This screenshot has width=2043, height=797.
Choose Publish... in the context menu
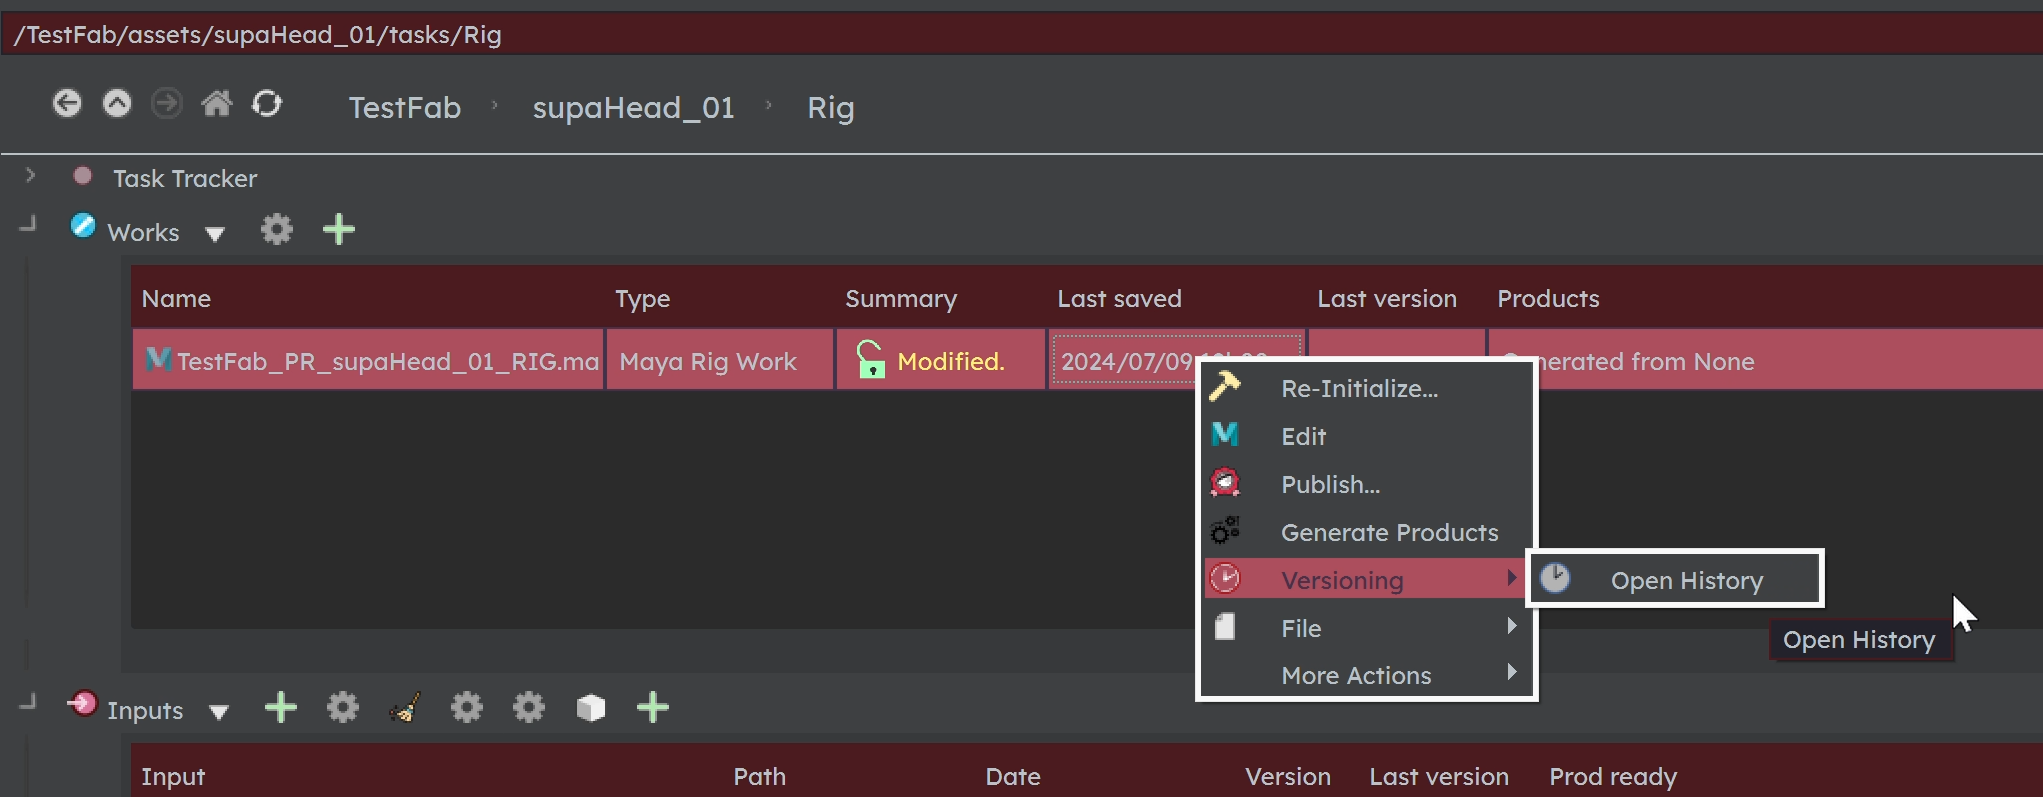[1367, 484]
